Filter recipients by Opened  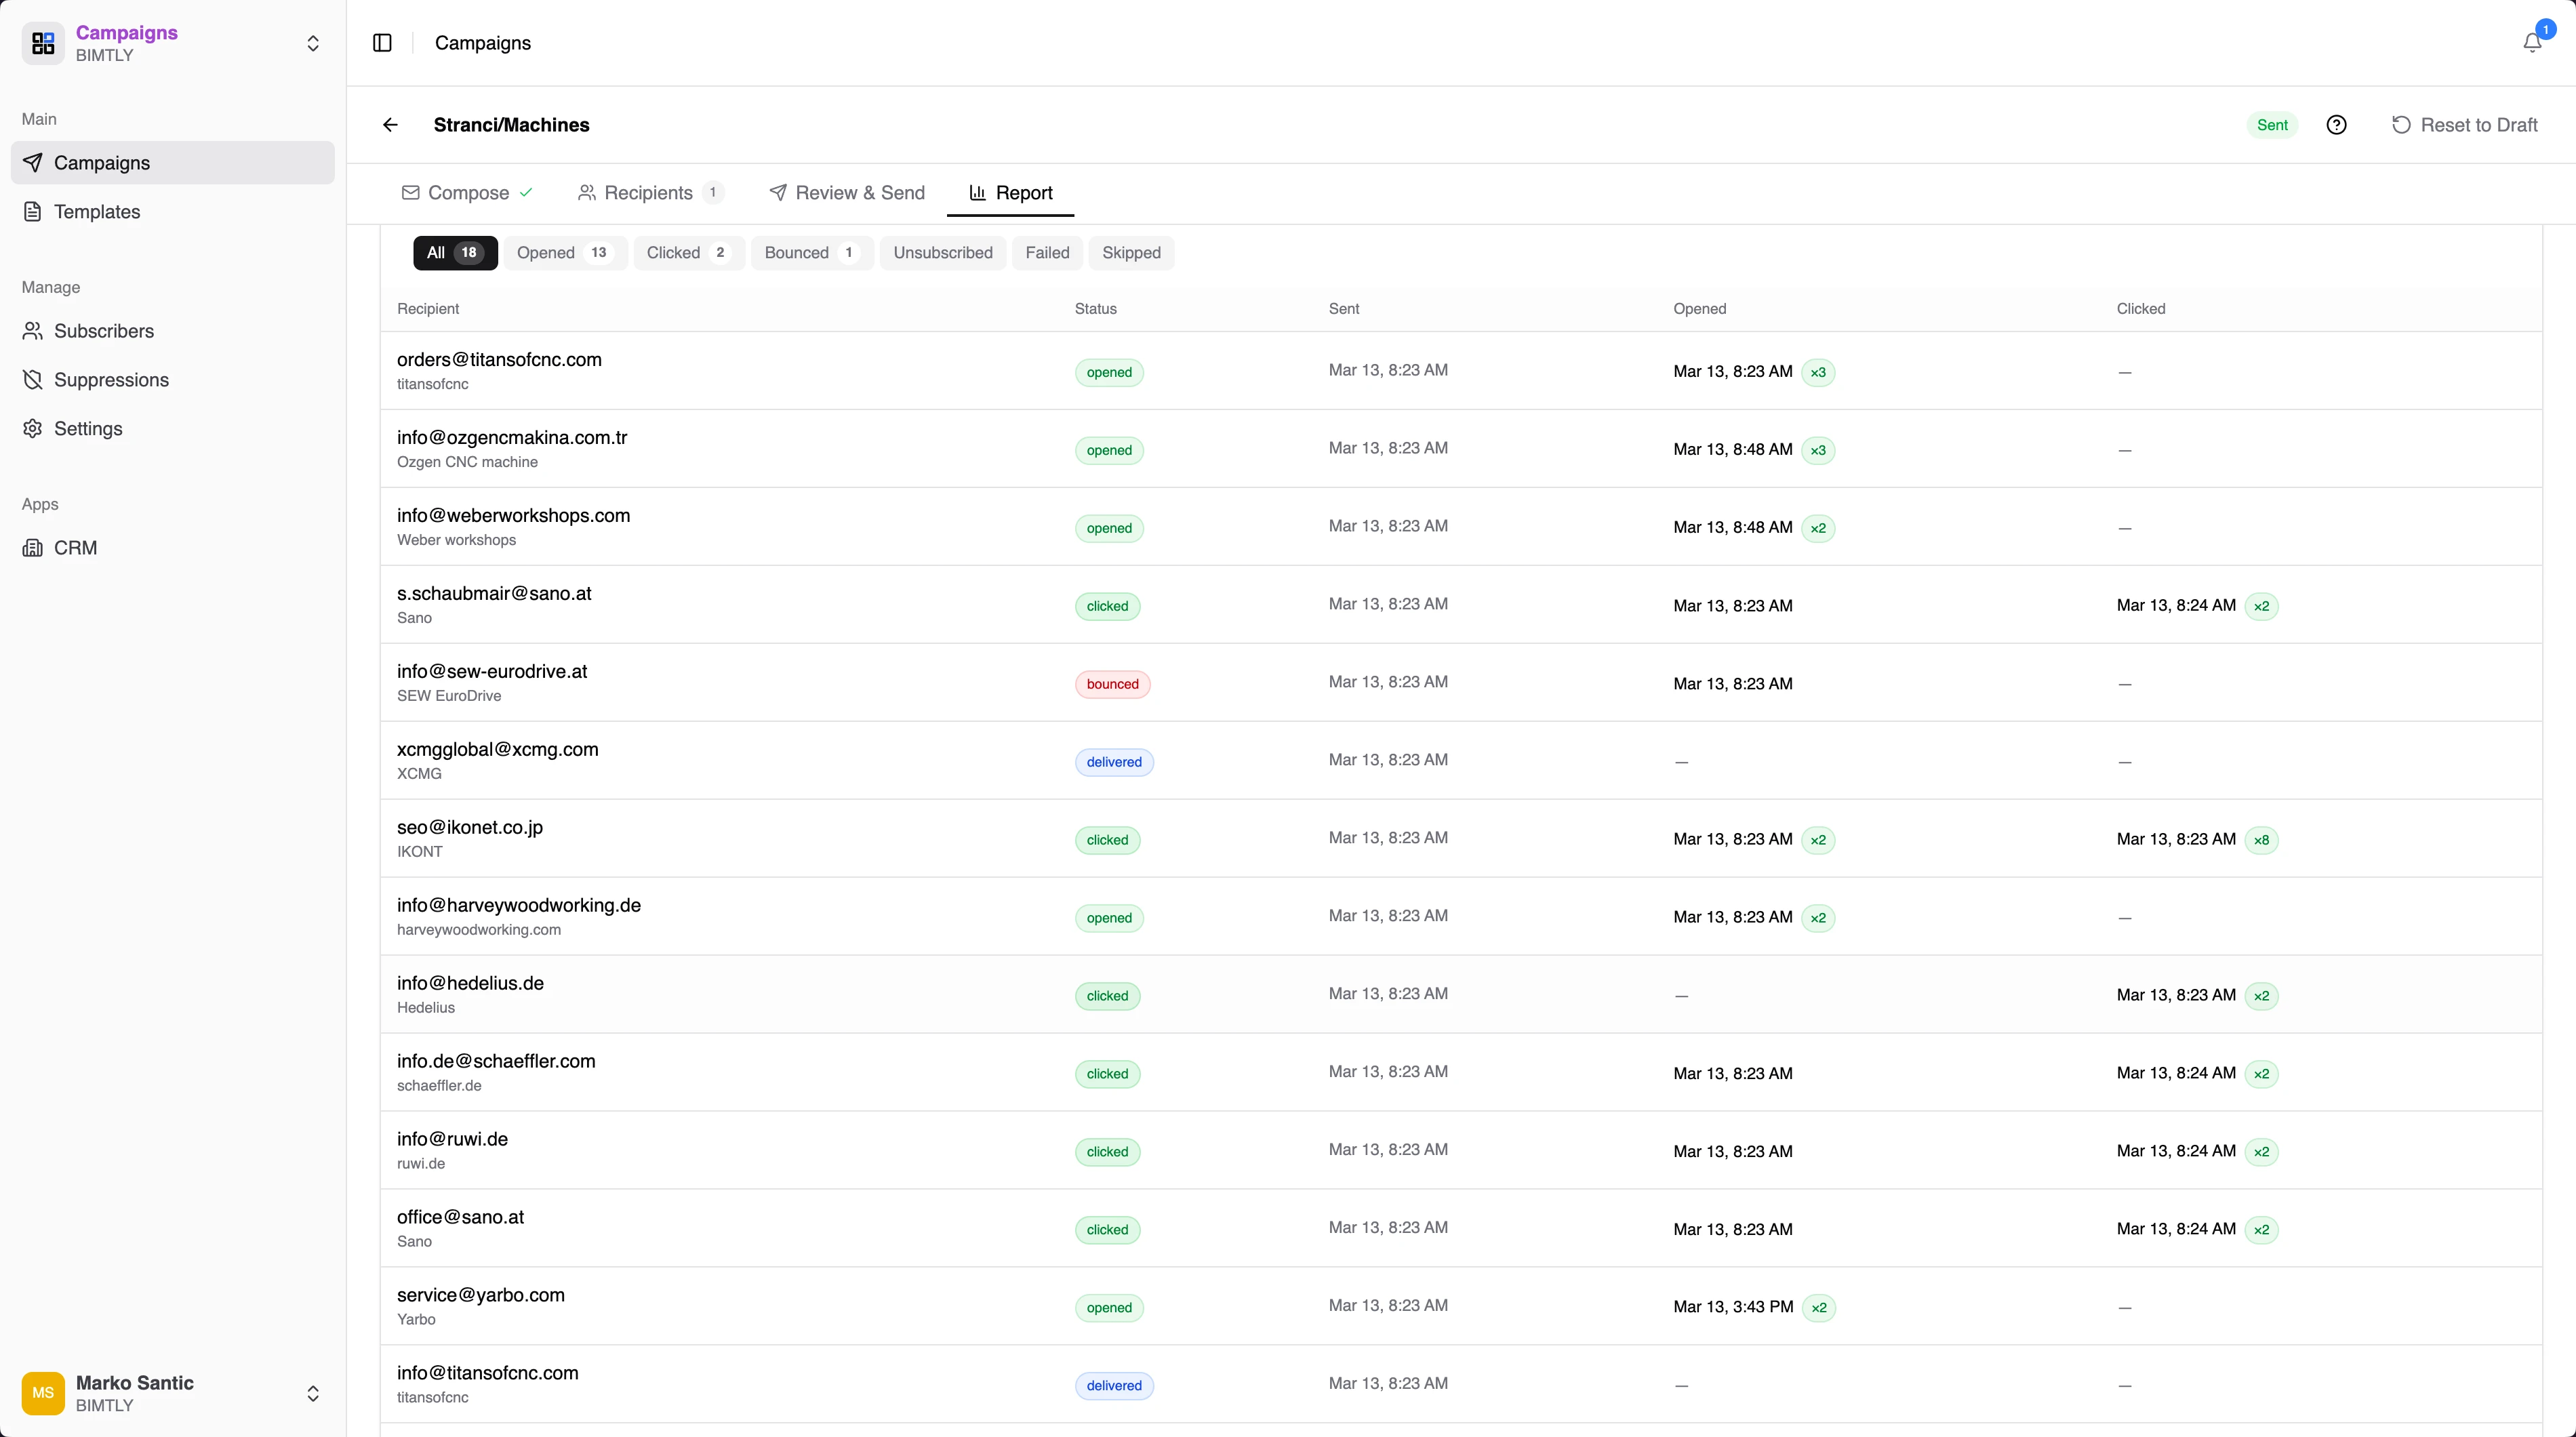[564, 252]
